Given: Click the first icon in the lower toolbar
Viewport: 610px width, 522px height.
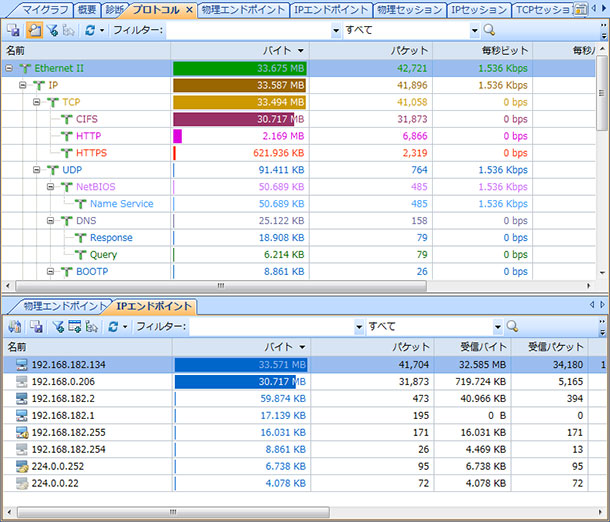Looking at the screenshot, I should tap(14, 326).
